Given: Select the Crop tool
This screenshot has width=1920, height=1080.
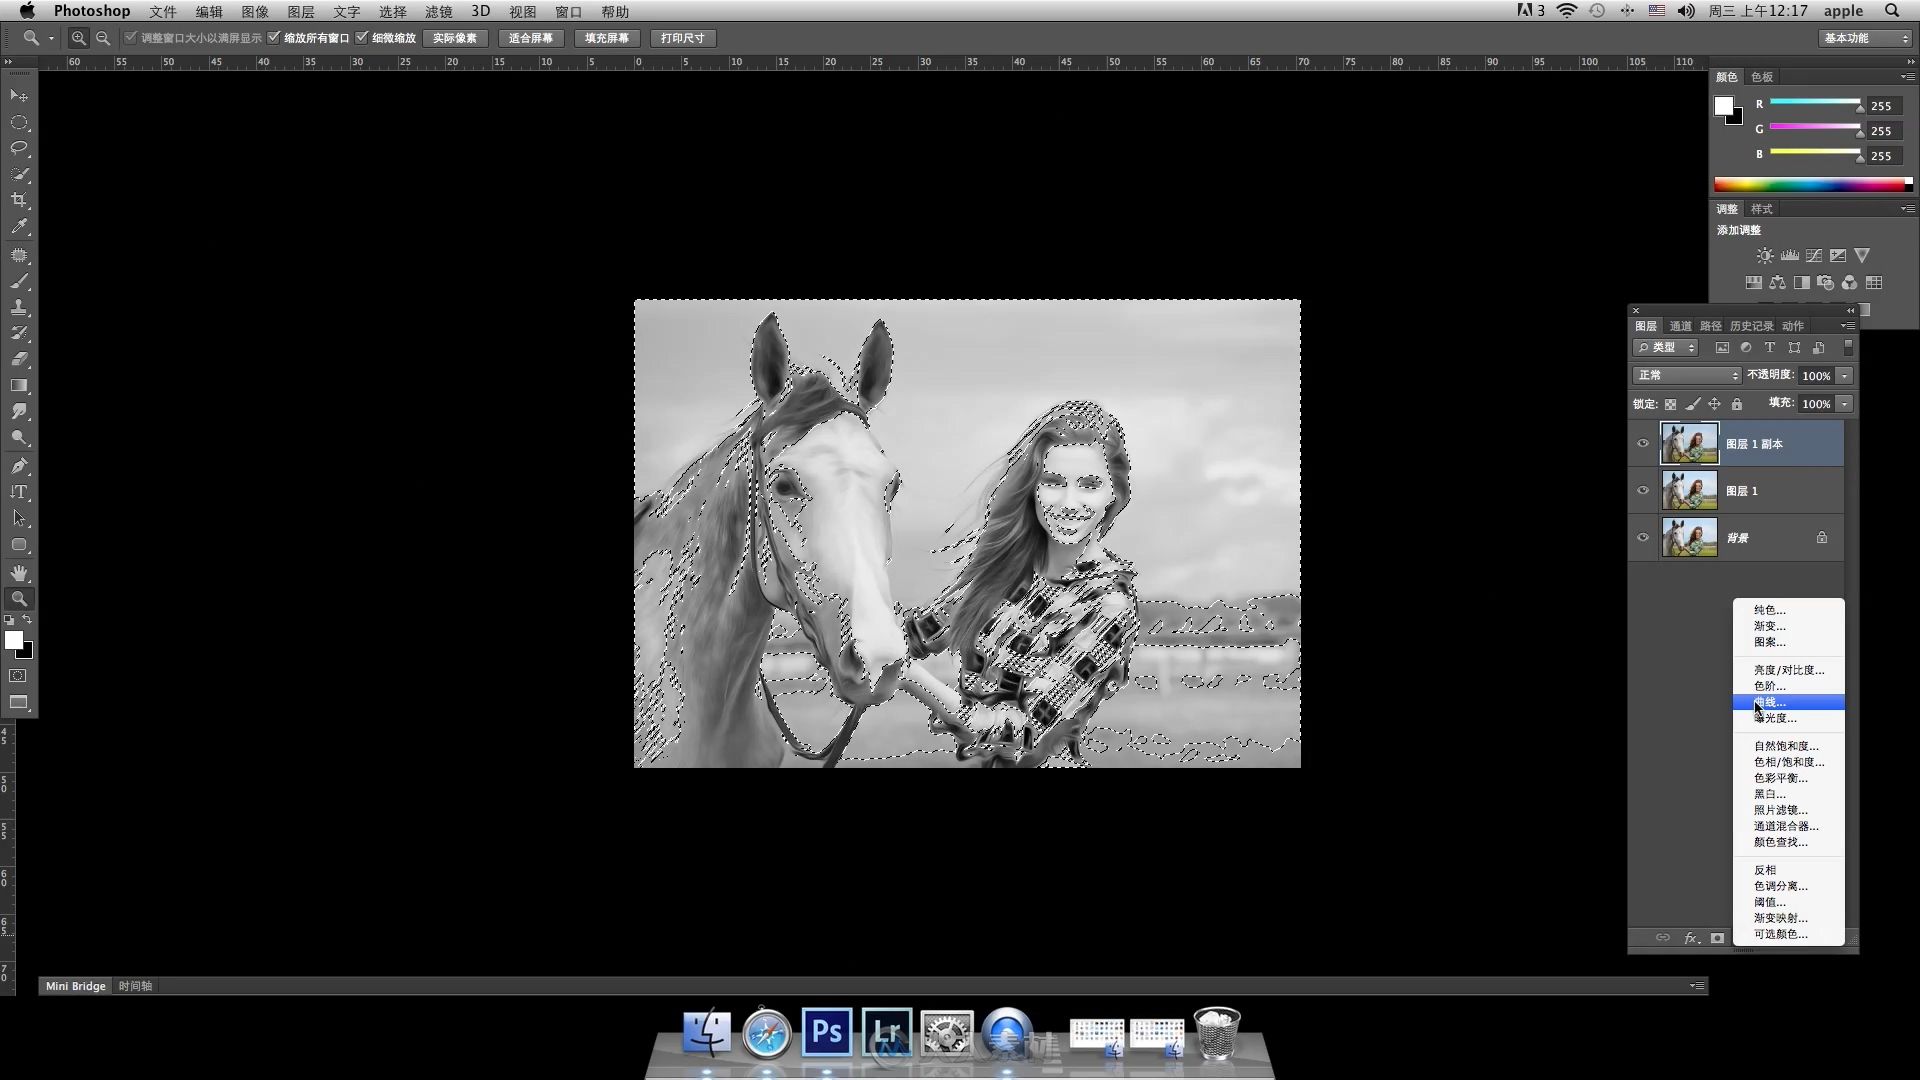Looking at the screenshot, I should pyautogui.click(x=19, y=200).
